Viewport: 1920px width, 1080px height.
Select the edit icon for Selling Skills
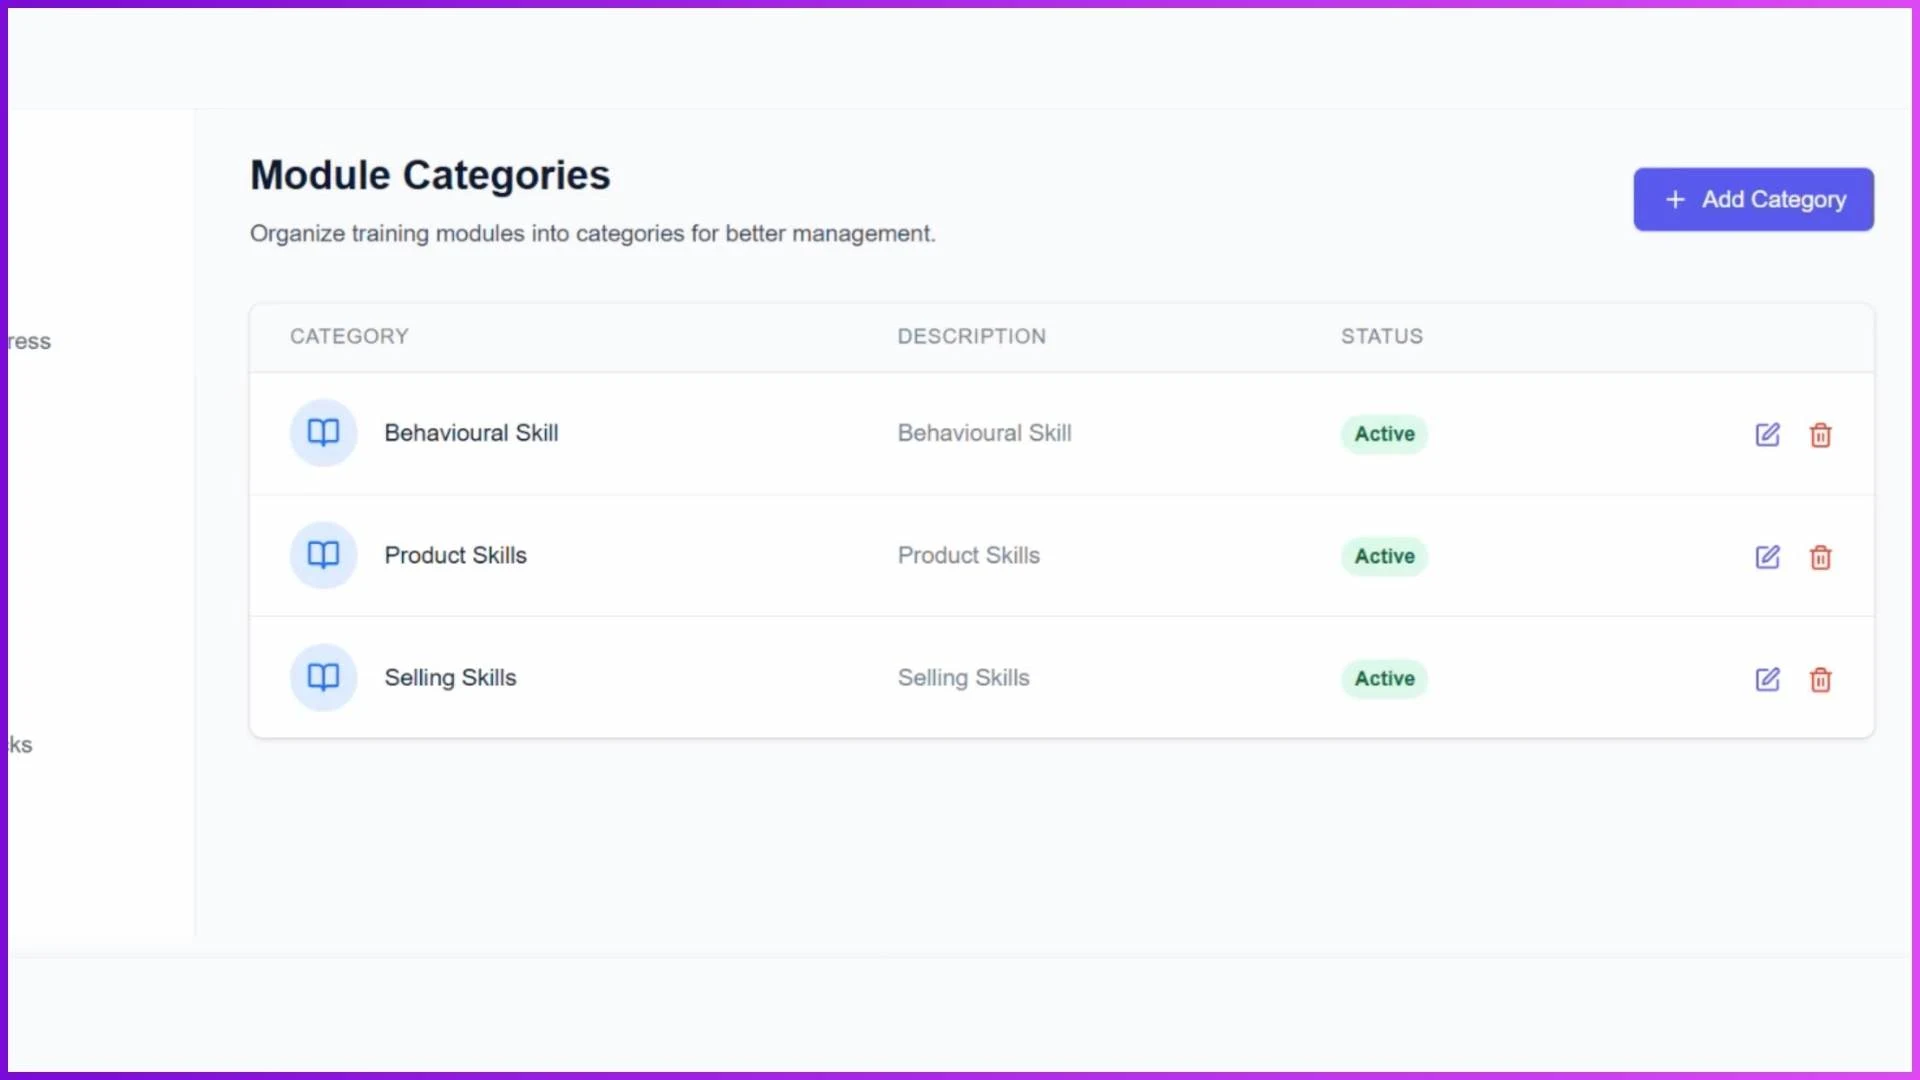[1768, 679]
